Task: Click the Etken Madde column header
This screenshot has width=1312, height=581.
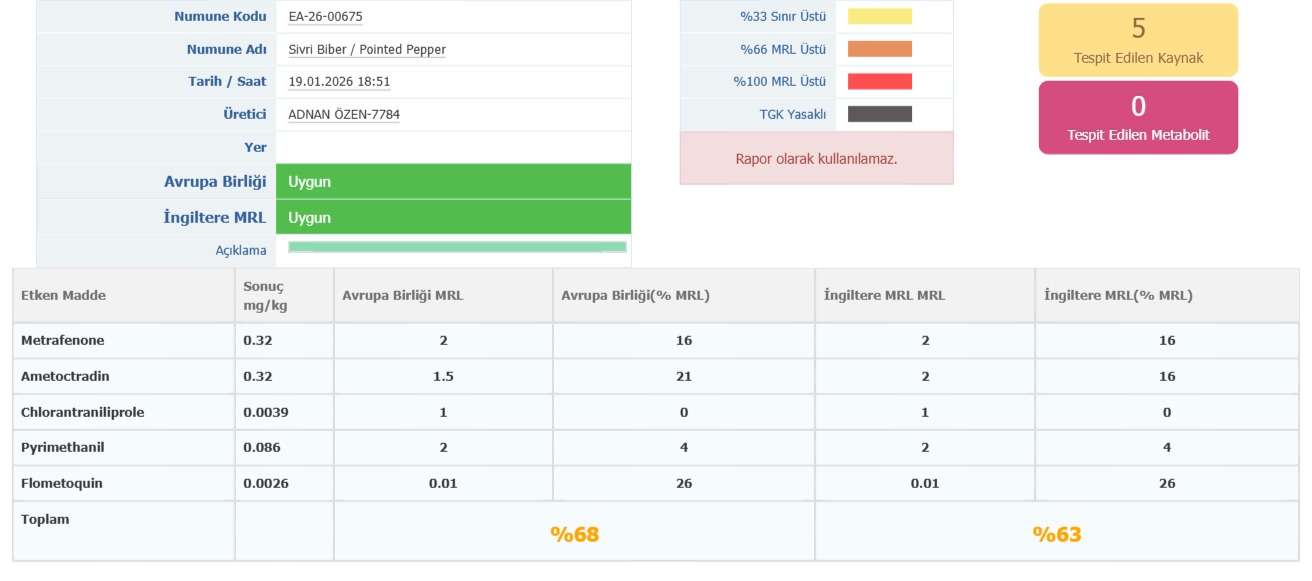Action: click(63, 295)
